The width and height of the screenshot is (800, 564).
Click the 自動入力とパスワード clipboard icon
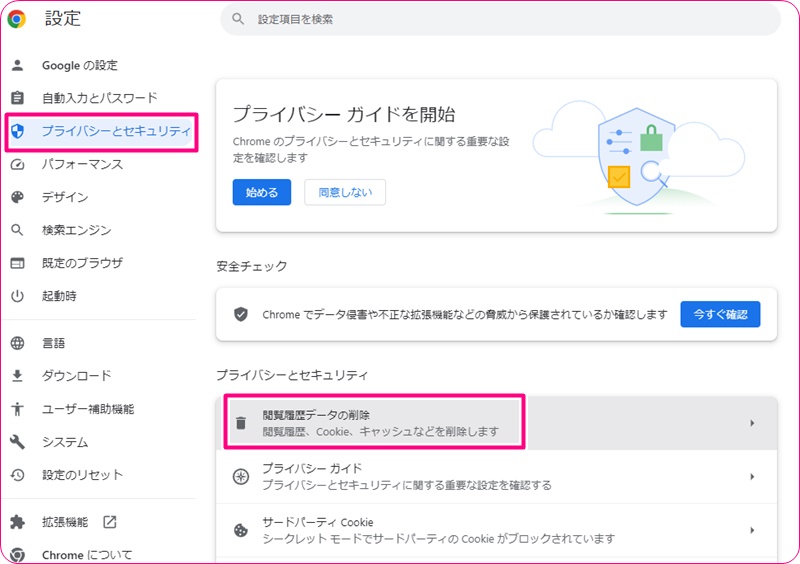point(17,98)
